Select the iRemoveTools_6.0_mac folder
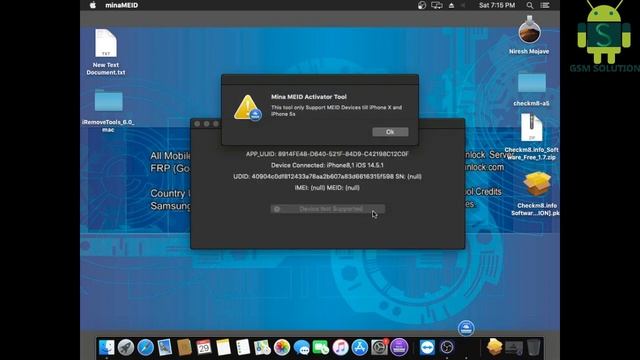 [x=108, y=110]
